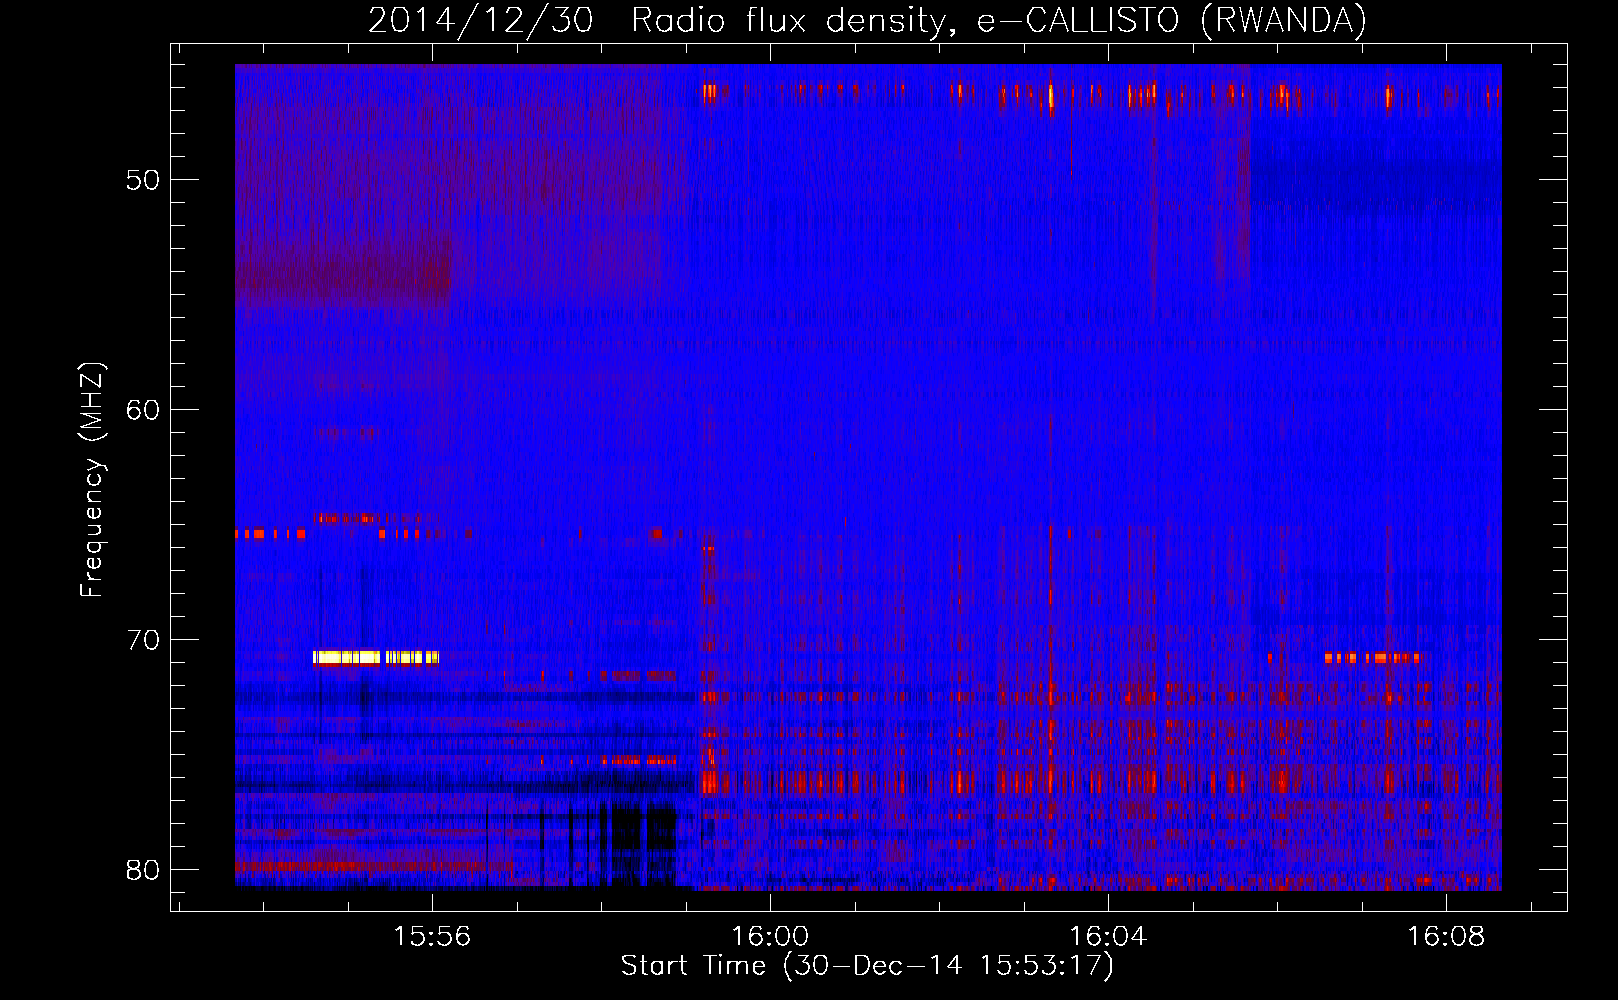Click the 'Start Time (30-Dec-14 15:53:17)' label
This screenshot has width=1618, height=1000.
point(867,966)
